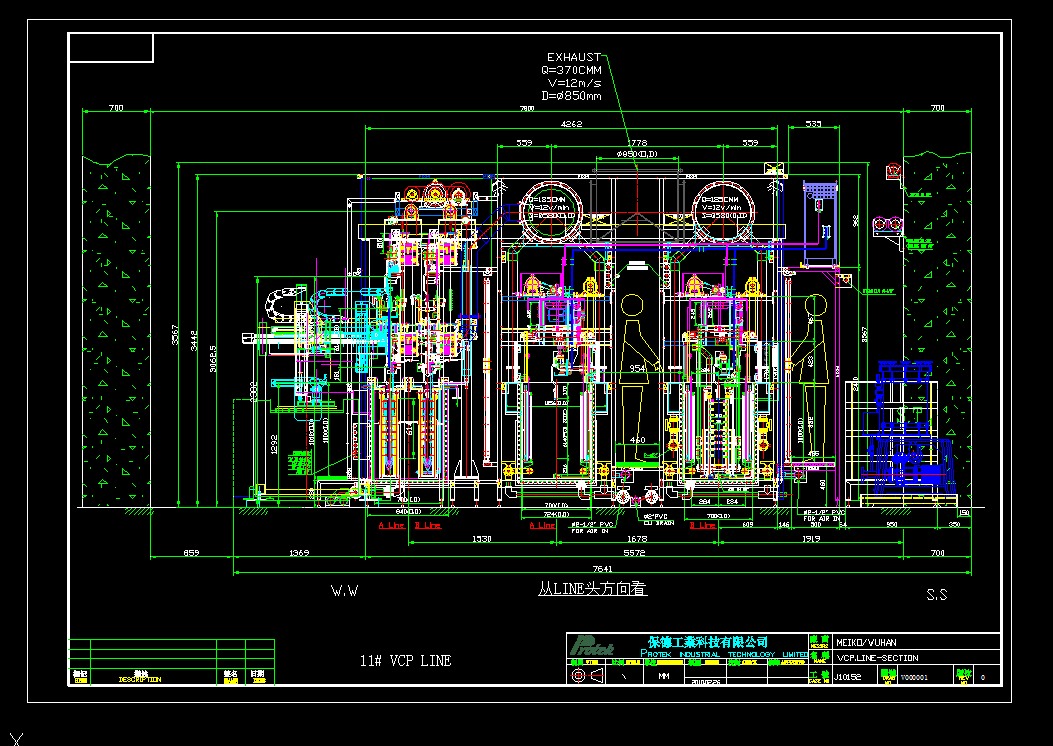Select the right round exhaust duct circle

click(723, 210)
